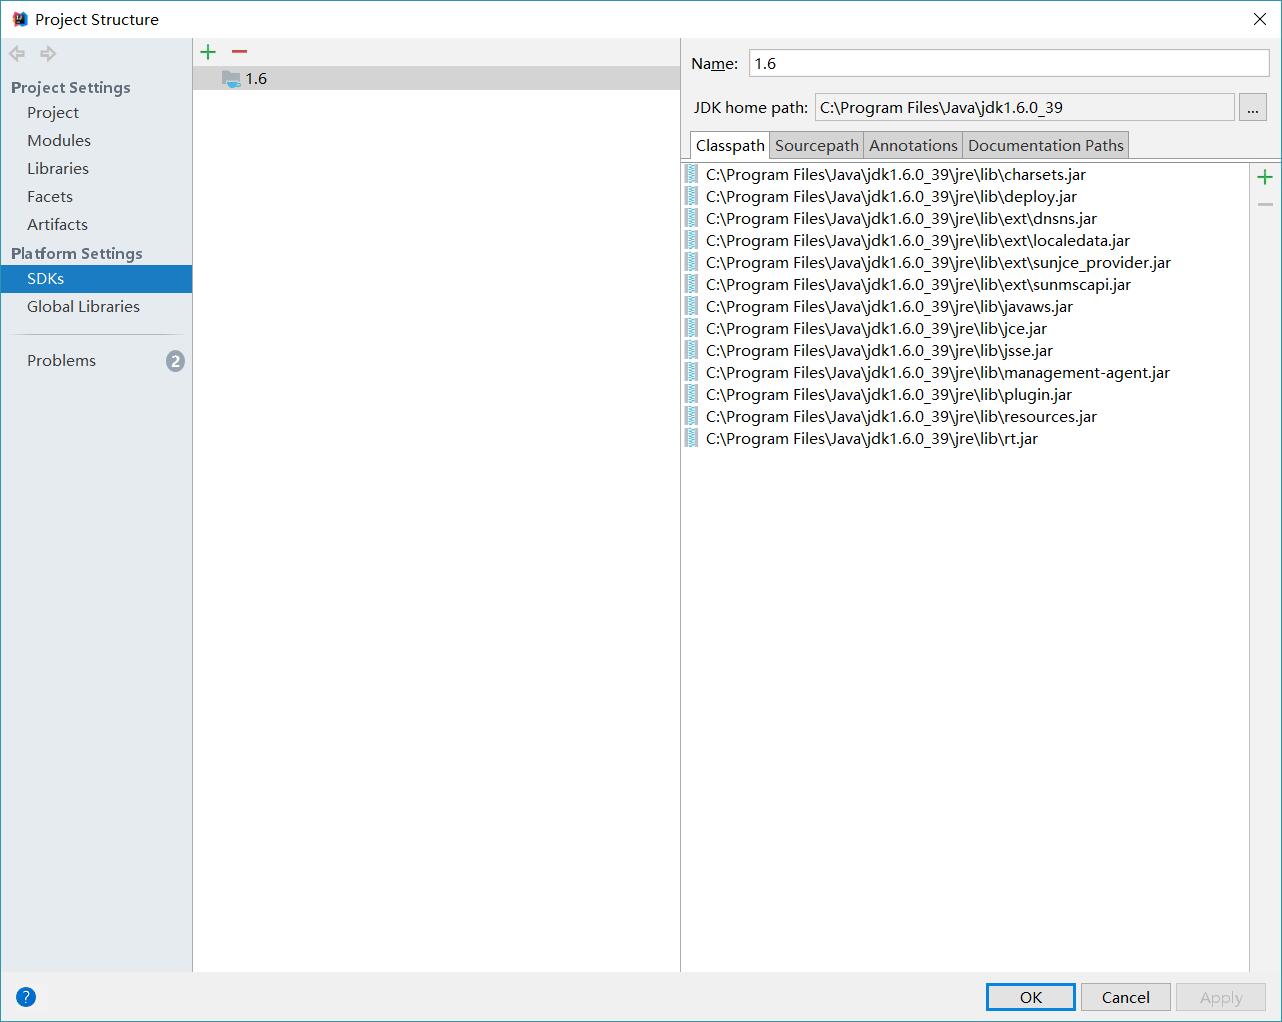
Task: Click the IntelliJ icon in title bar
Action: pos(20,19)
